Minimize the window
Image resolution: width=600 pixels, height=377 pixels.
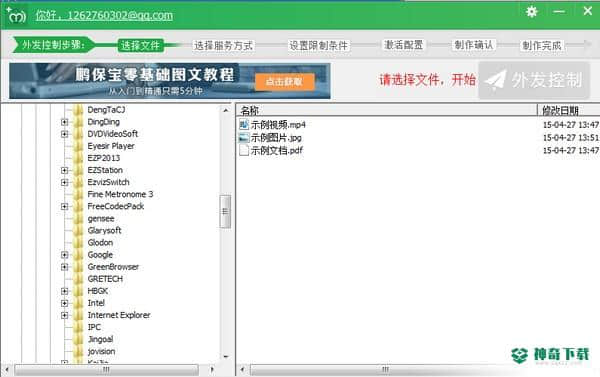(x=559, y=11)
